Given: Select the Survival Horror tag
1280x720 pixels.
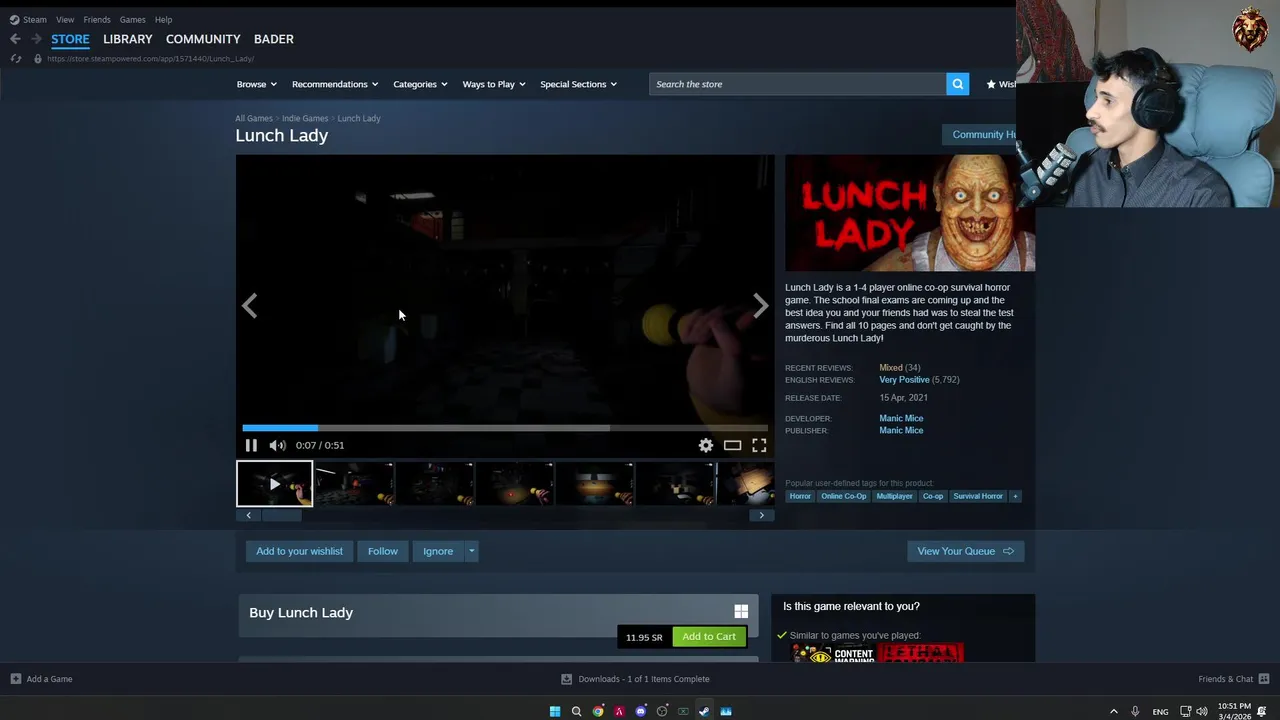Looking at the screenshot, I should pos(977,496).
